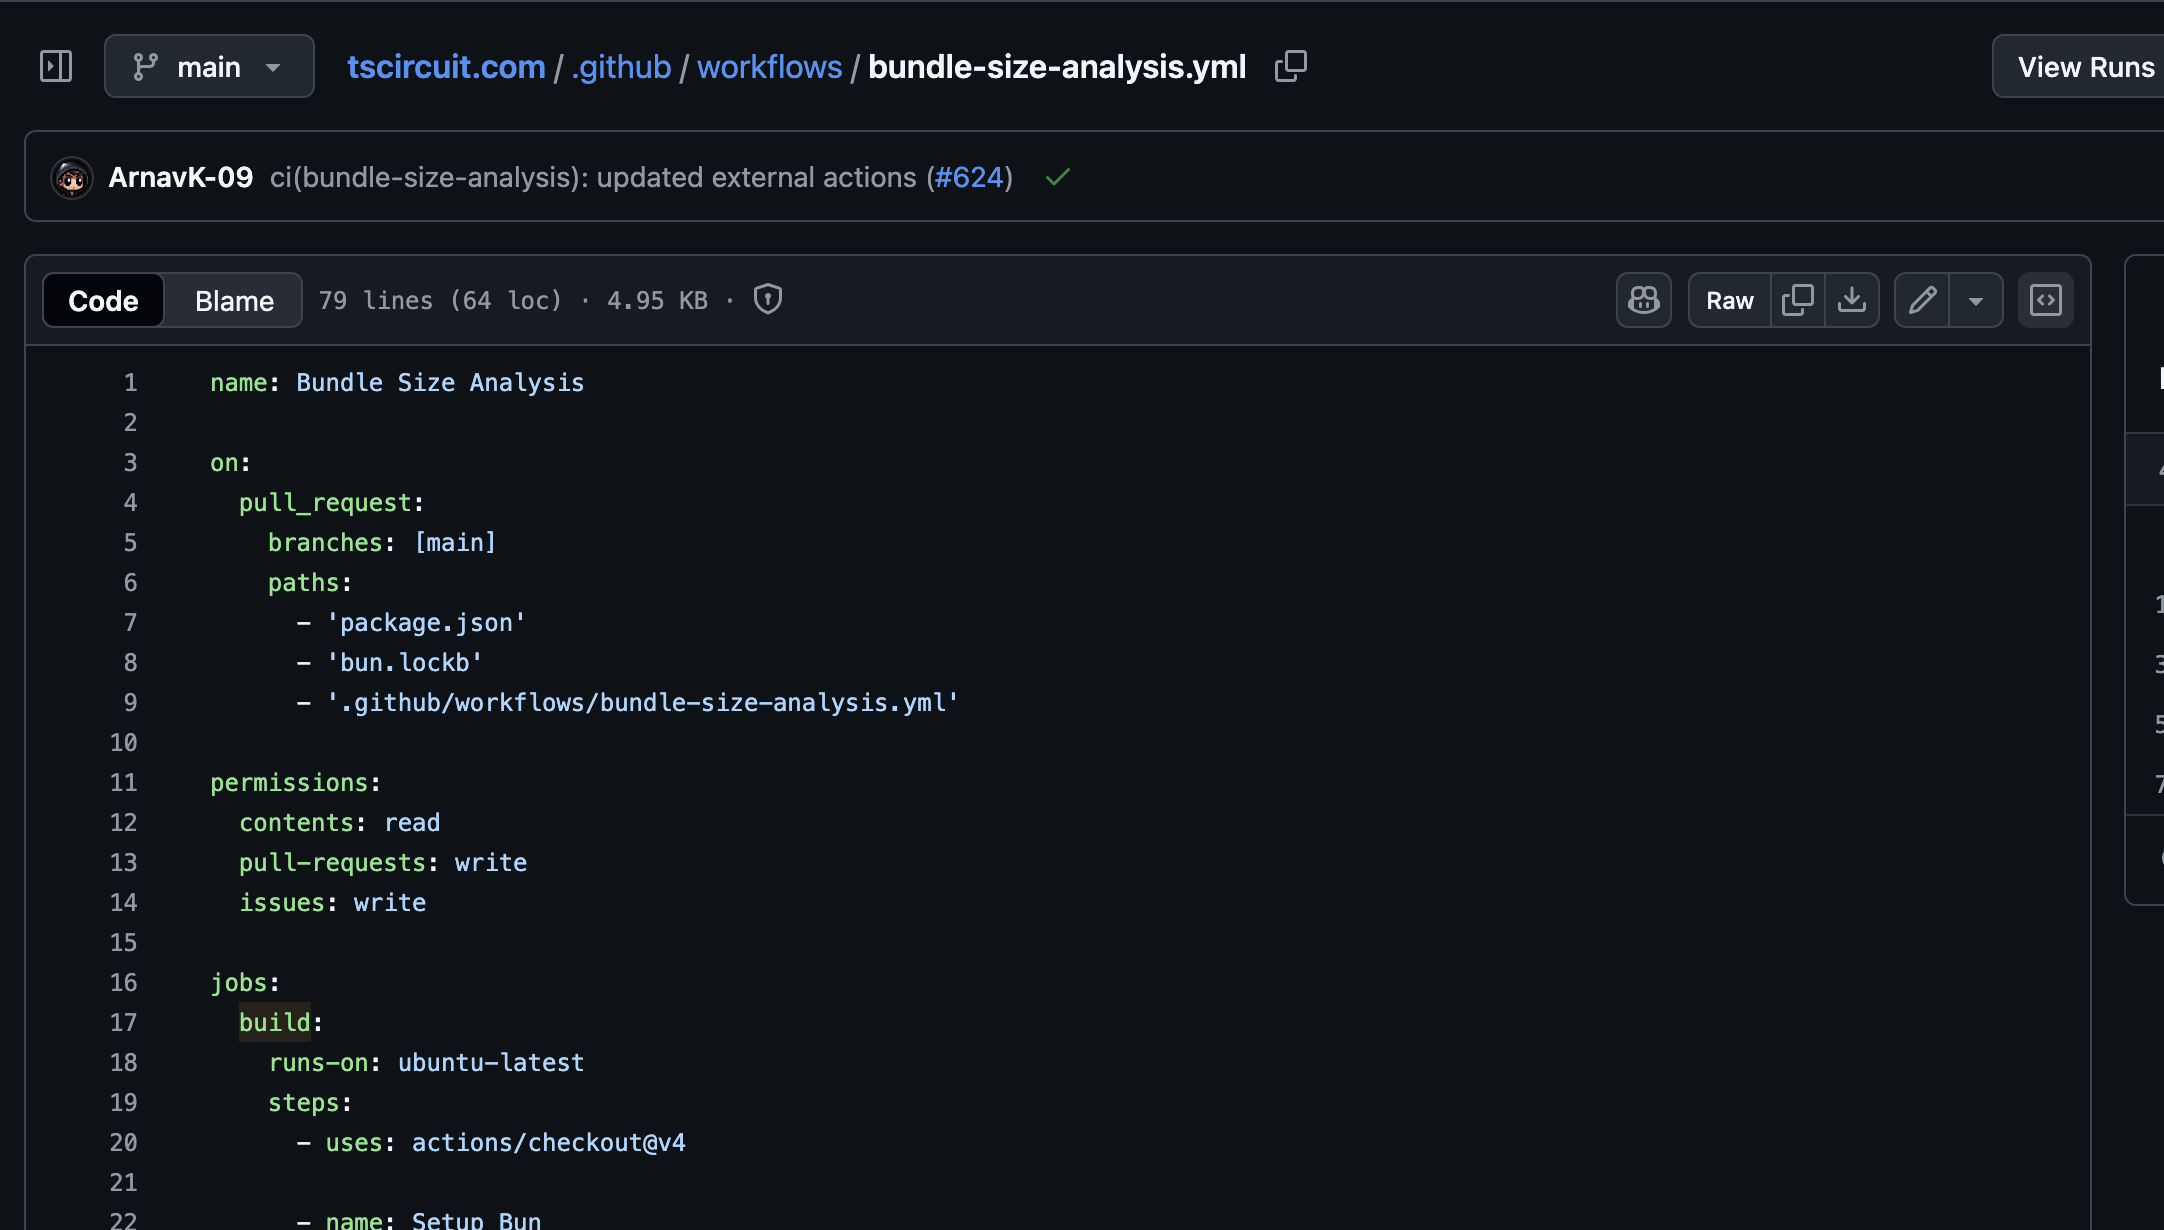View the green commit status checkmark
Screen dimensions: 2164x1230
tap(1057, 178)
